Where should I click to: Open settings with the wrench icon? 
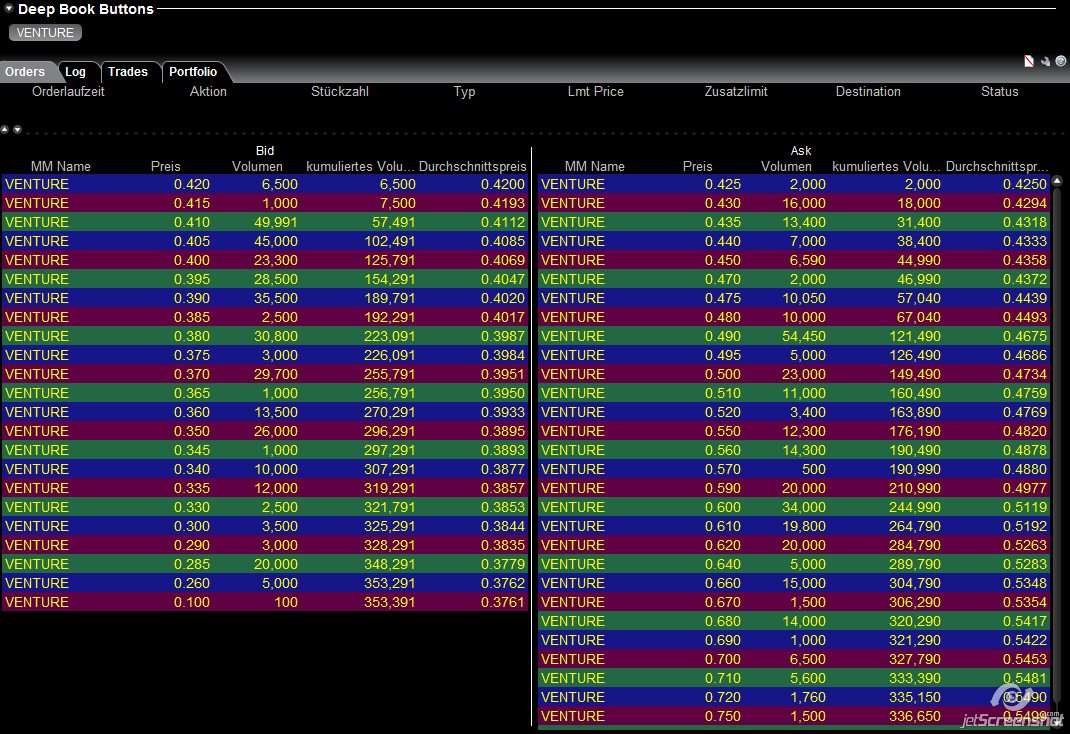(x=1045, y=61)
